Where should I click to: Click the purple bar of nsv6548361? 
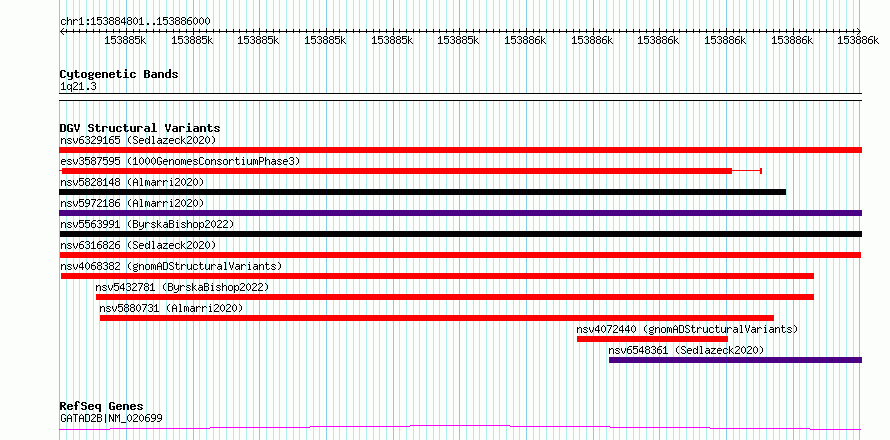[x=736, y=360]
